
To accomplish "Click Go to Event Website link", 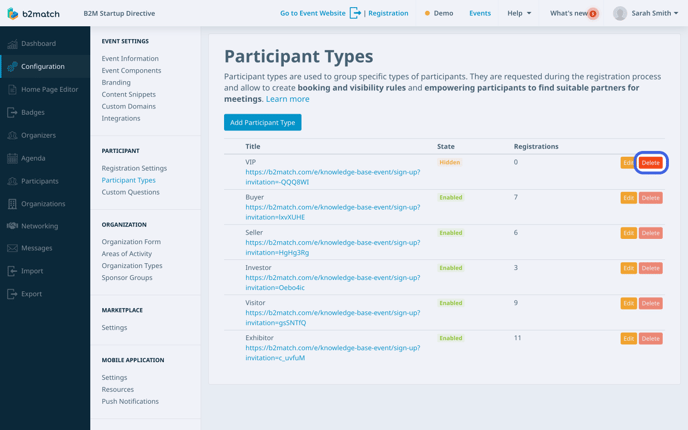I will click(312, 13).
